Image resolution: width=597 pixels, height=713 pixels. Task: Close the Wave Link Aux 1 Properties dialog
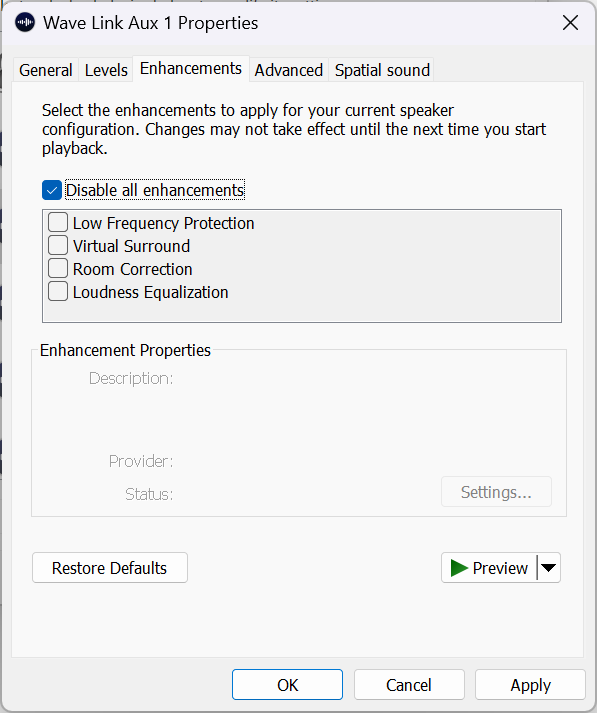point(570,23)
